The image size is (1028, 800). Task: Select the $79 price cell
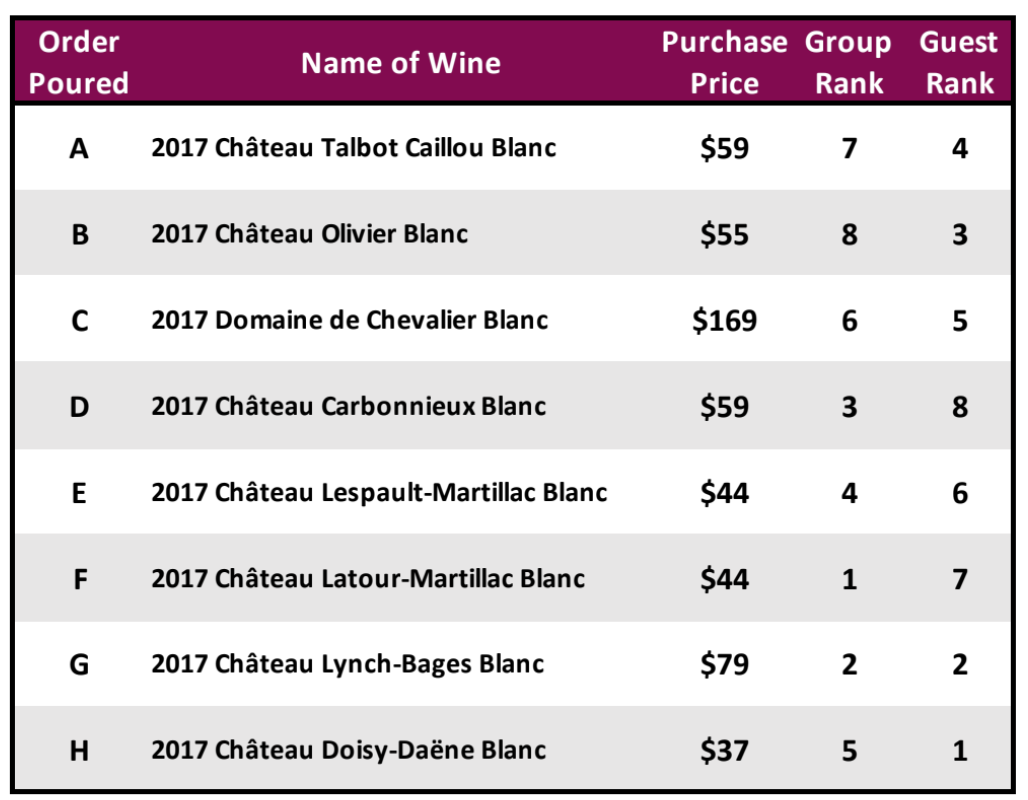point(724,665)
